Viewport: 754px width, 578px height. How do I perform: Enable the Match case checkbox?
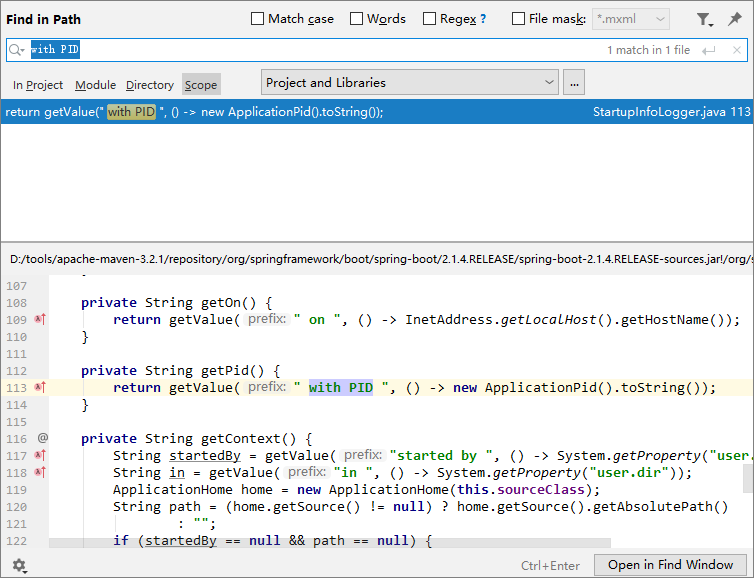258,19
